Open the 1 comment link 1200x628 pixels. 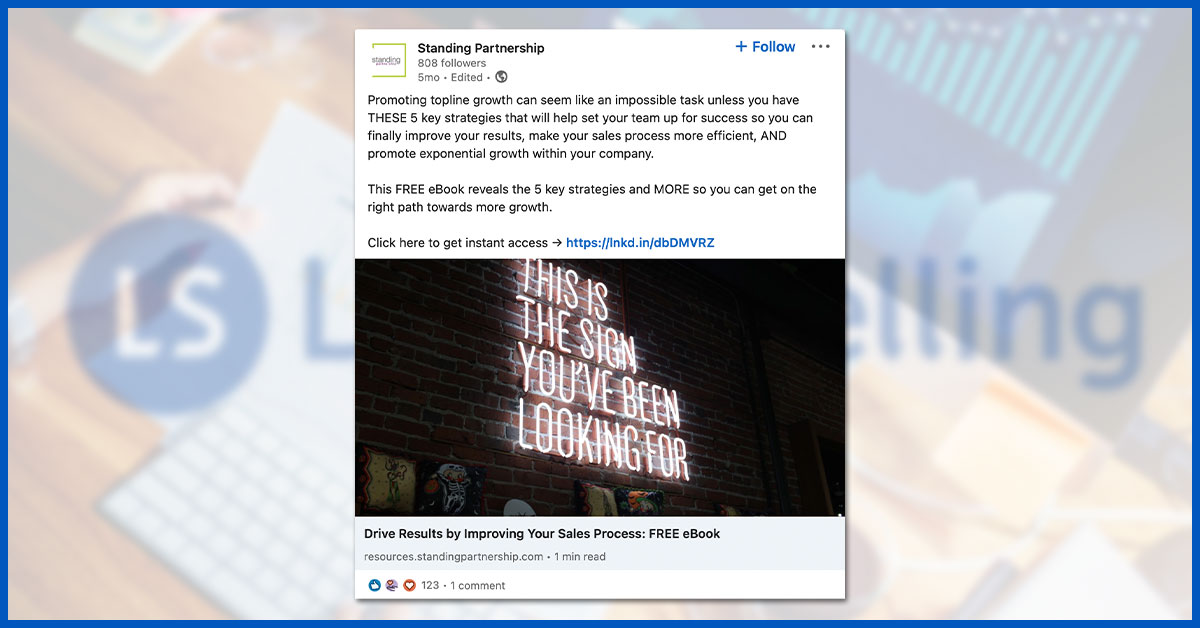478,586
